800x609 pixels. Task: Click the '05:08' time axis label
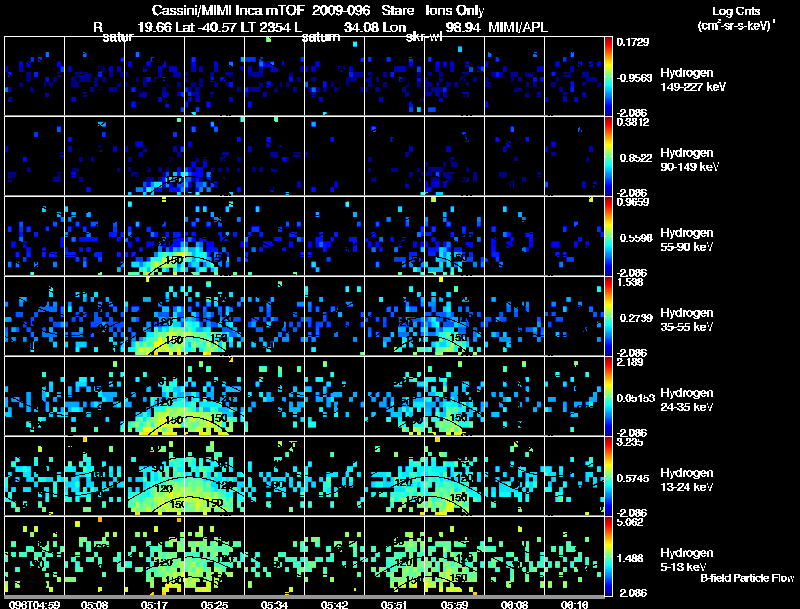coord(94,605)
